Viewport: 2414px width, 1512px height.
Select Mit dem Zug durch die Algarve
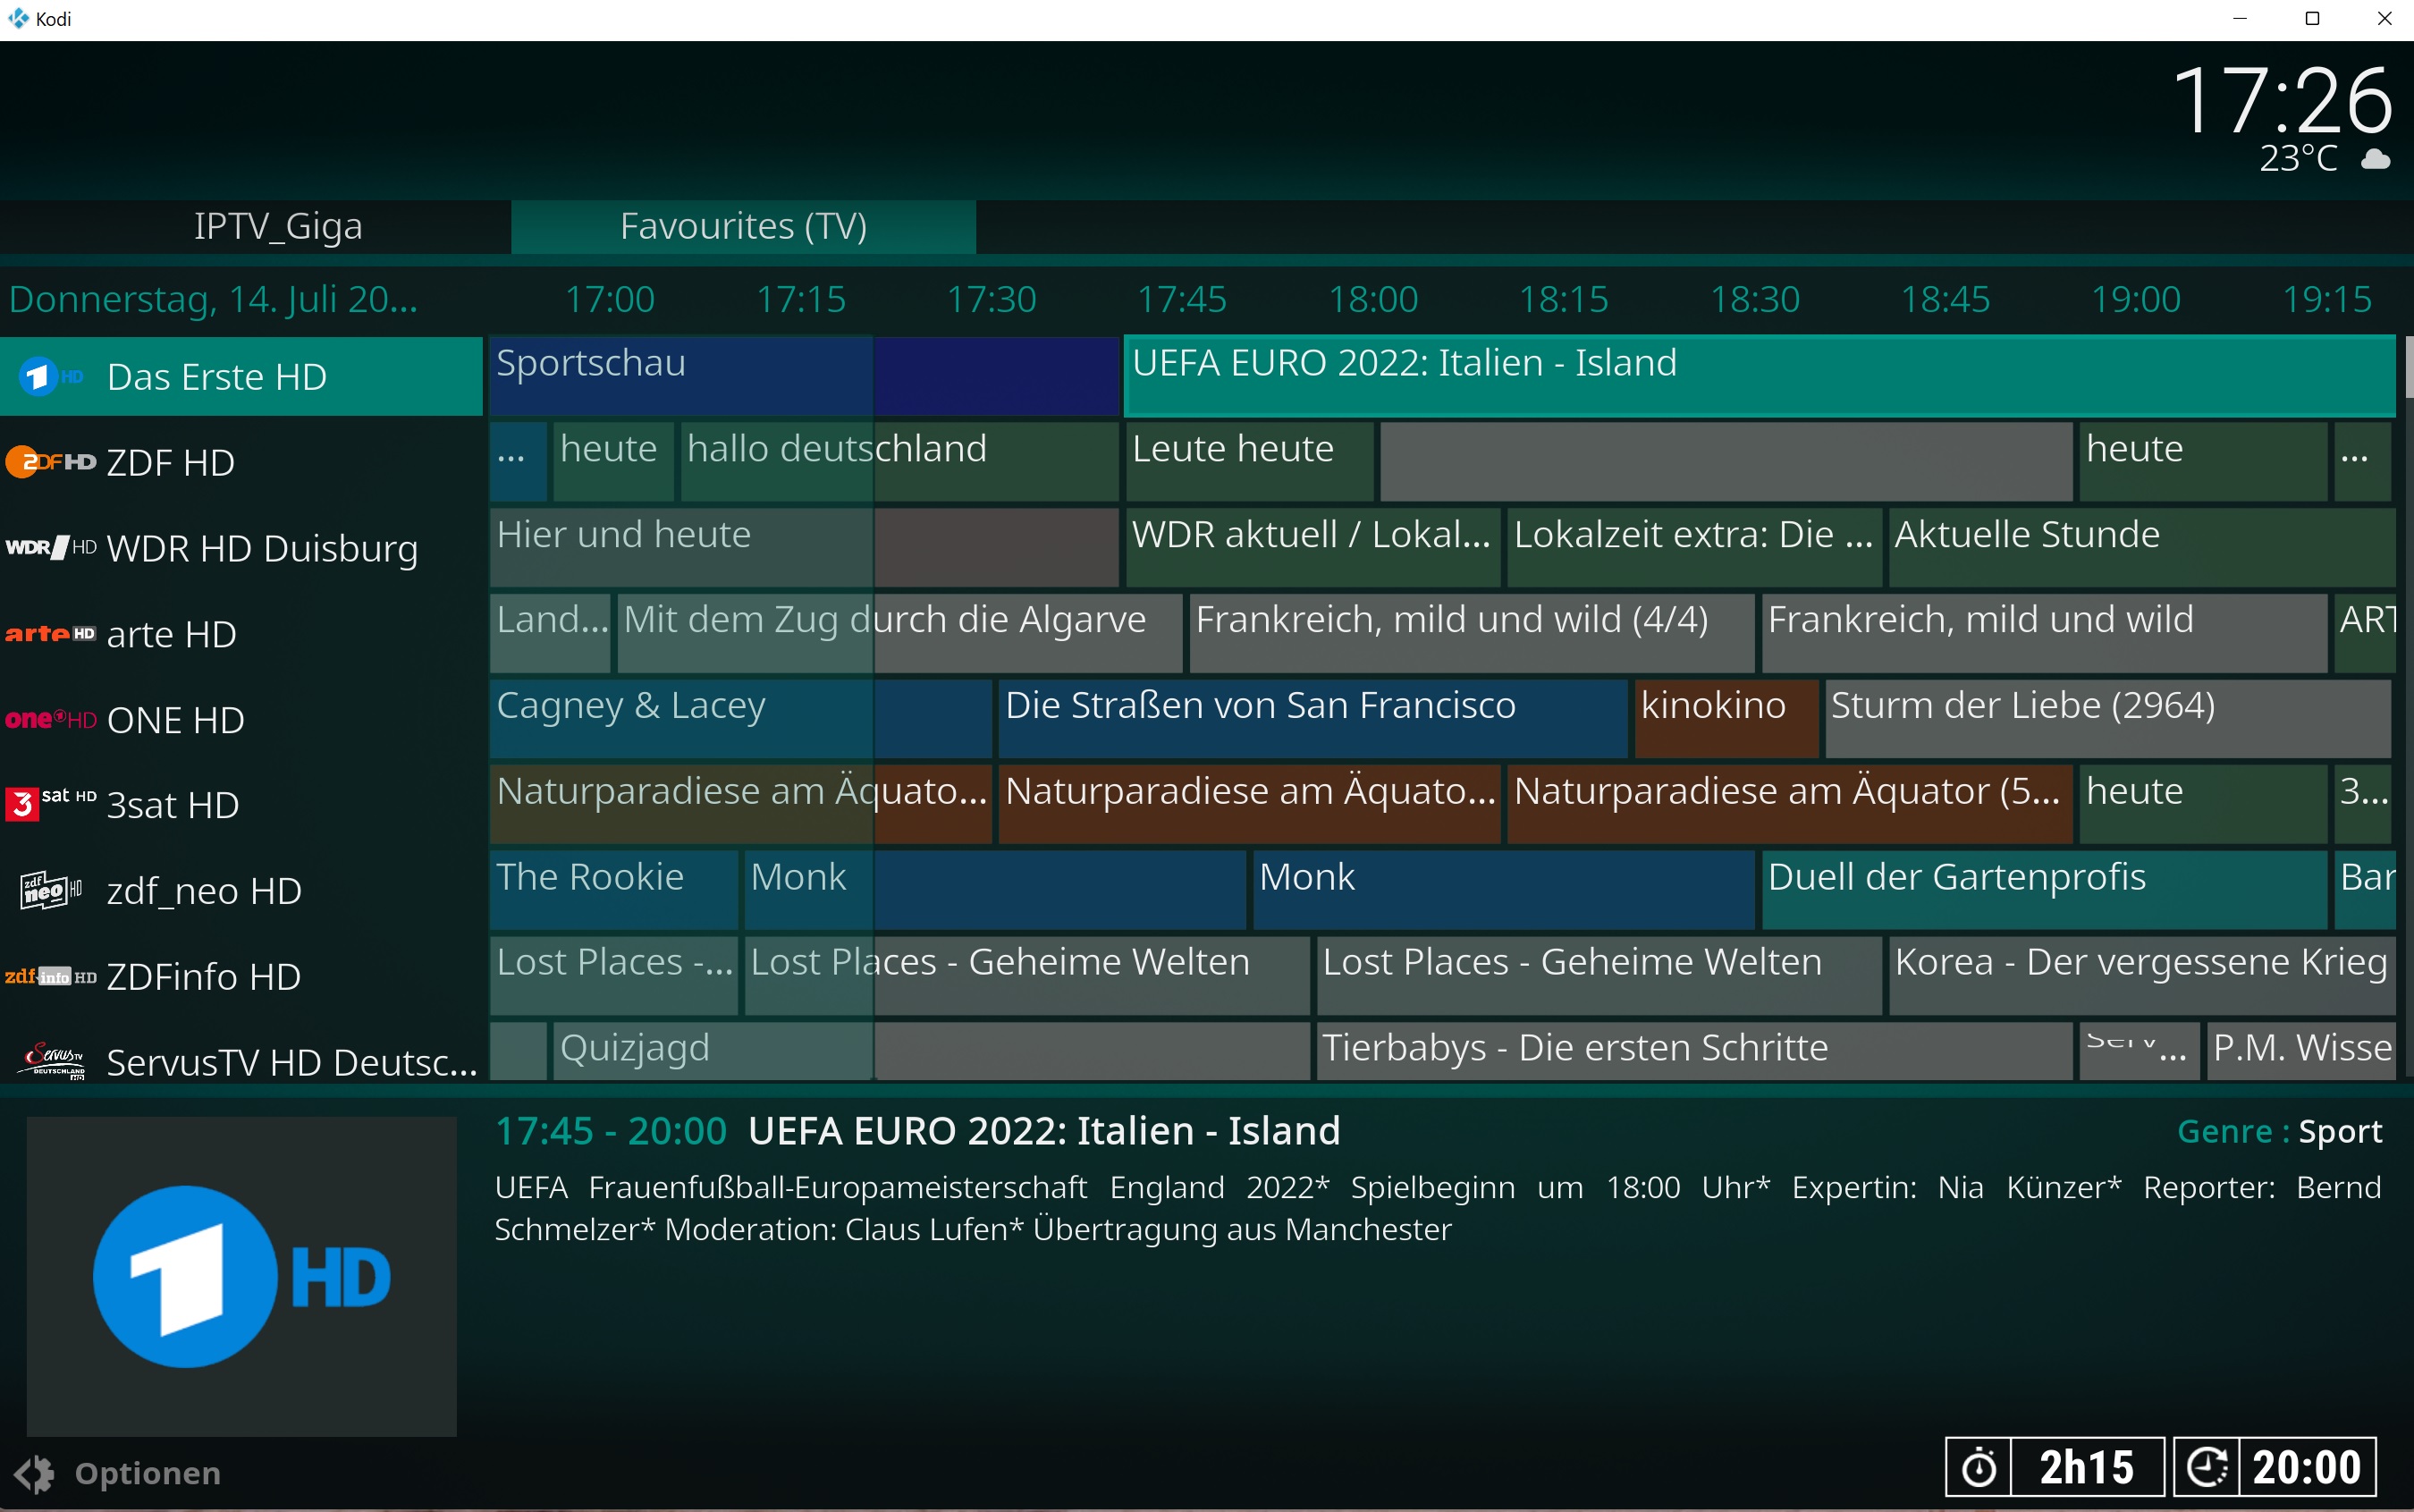(x=899, y=633)
